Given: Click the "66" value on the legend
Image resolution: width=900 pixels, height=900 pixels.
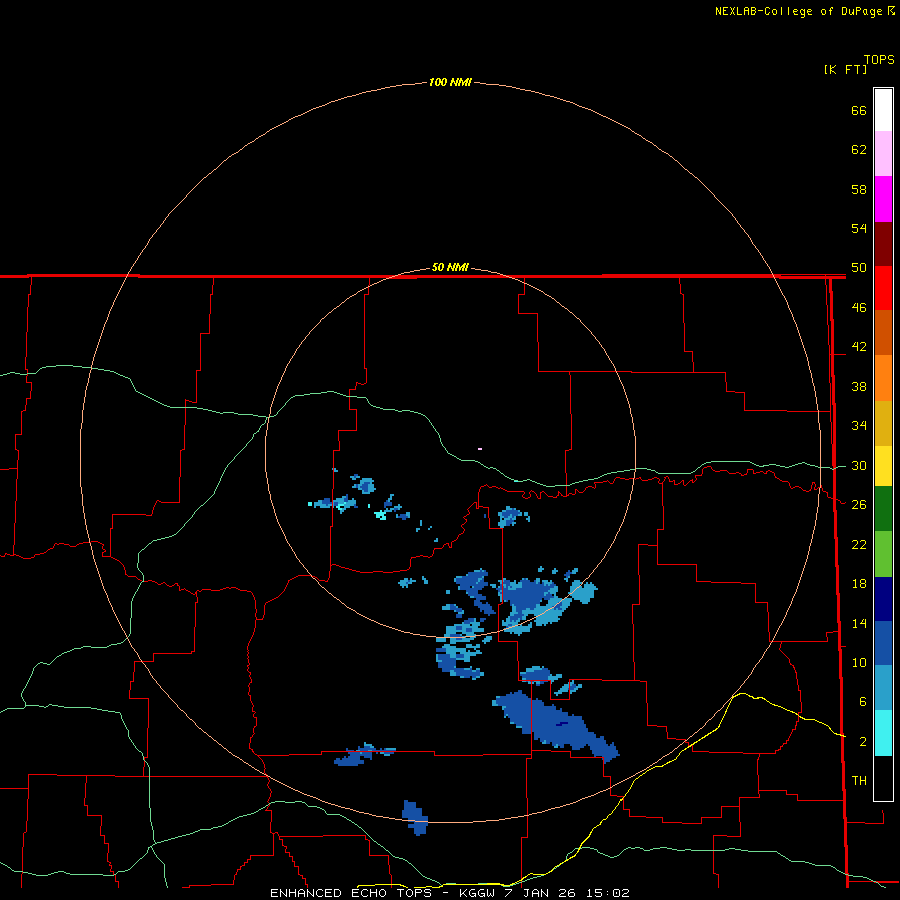Looking at the screenshot, I should 859,110.
